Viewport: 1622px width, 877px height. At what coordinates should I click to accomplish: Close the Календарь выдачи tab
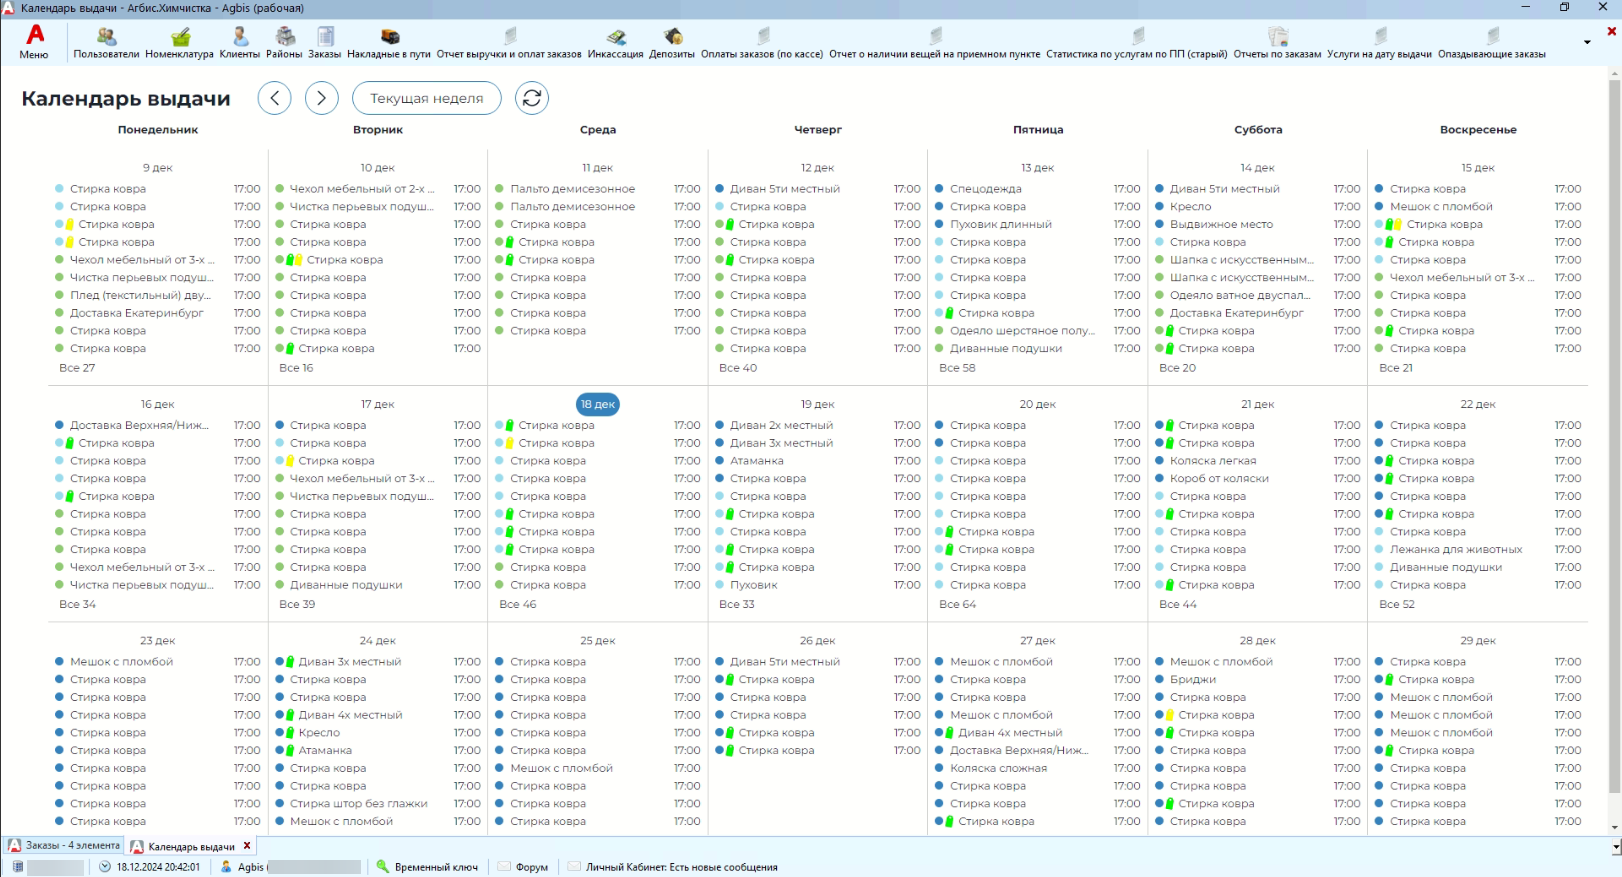tap(247, 846)
